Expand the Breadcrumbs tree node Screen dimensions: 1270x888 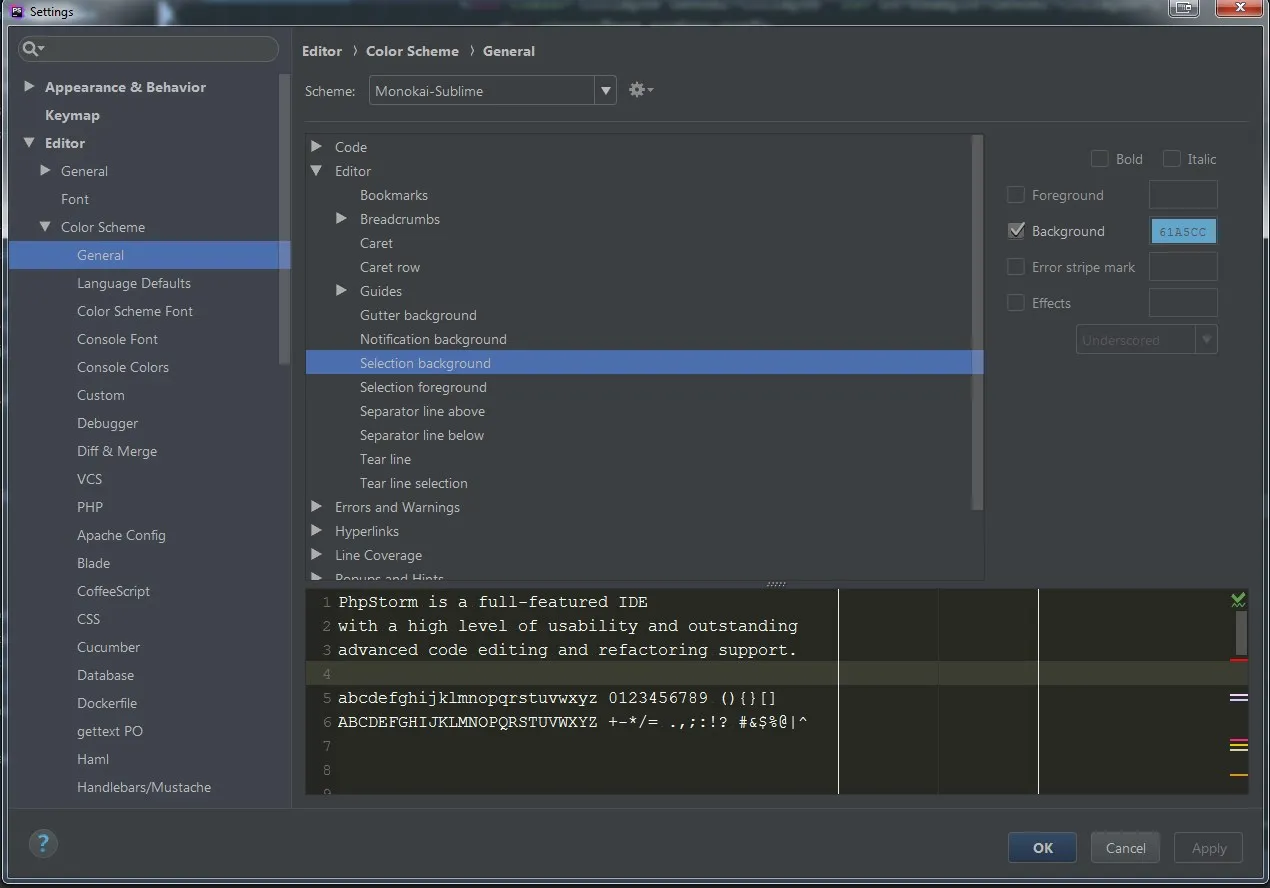click(341, 219)
